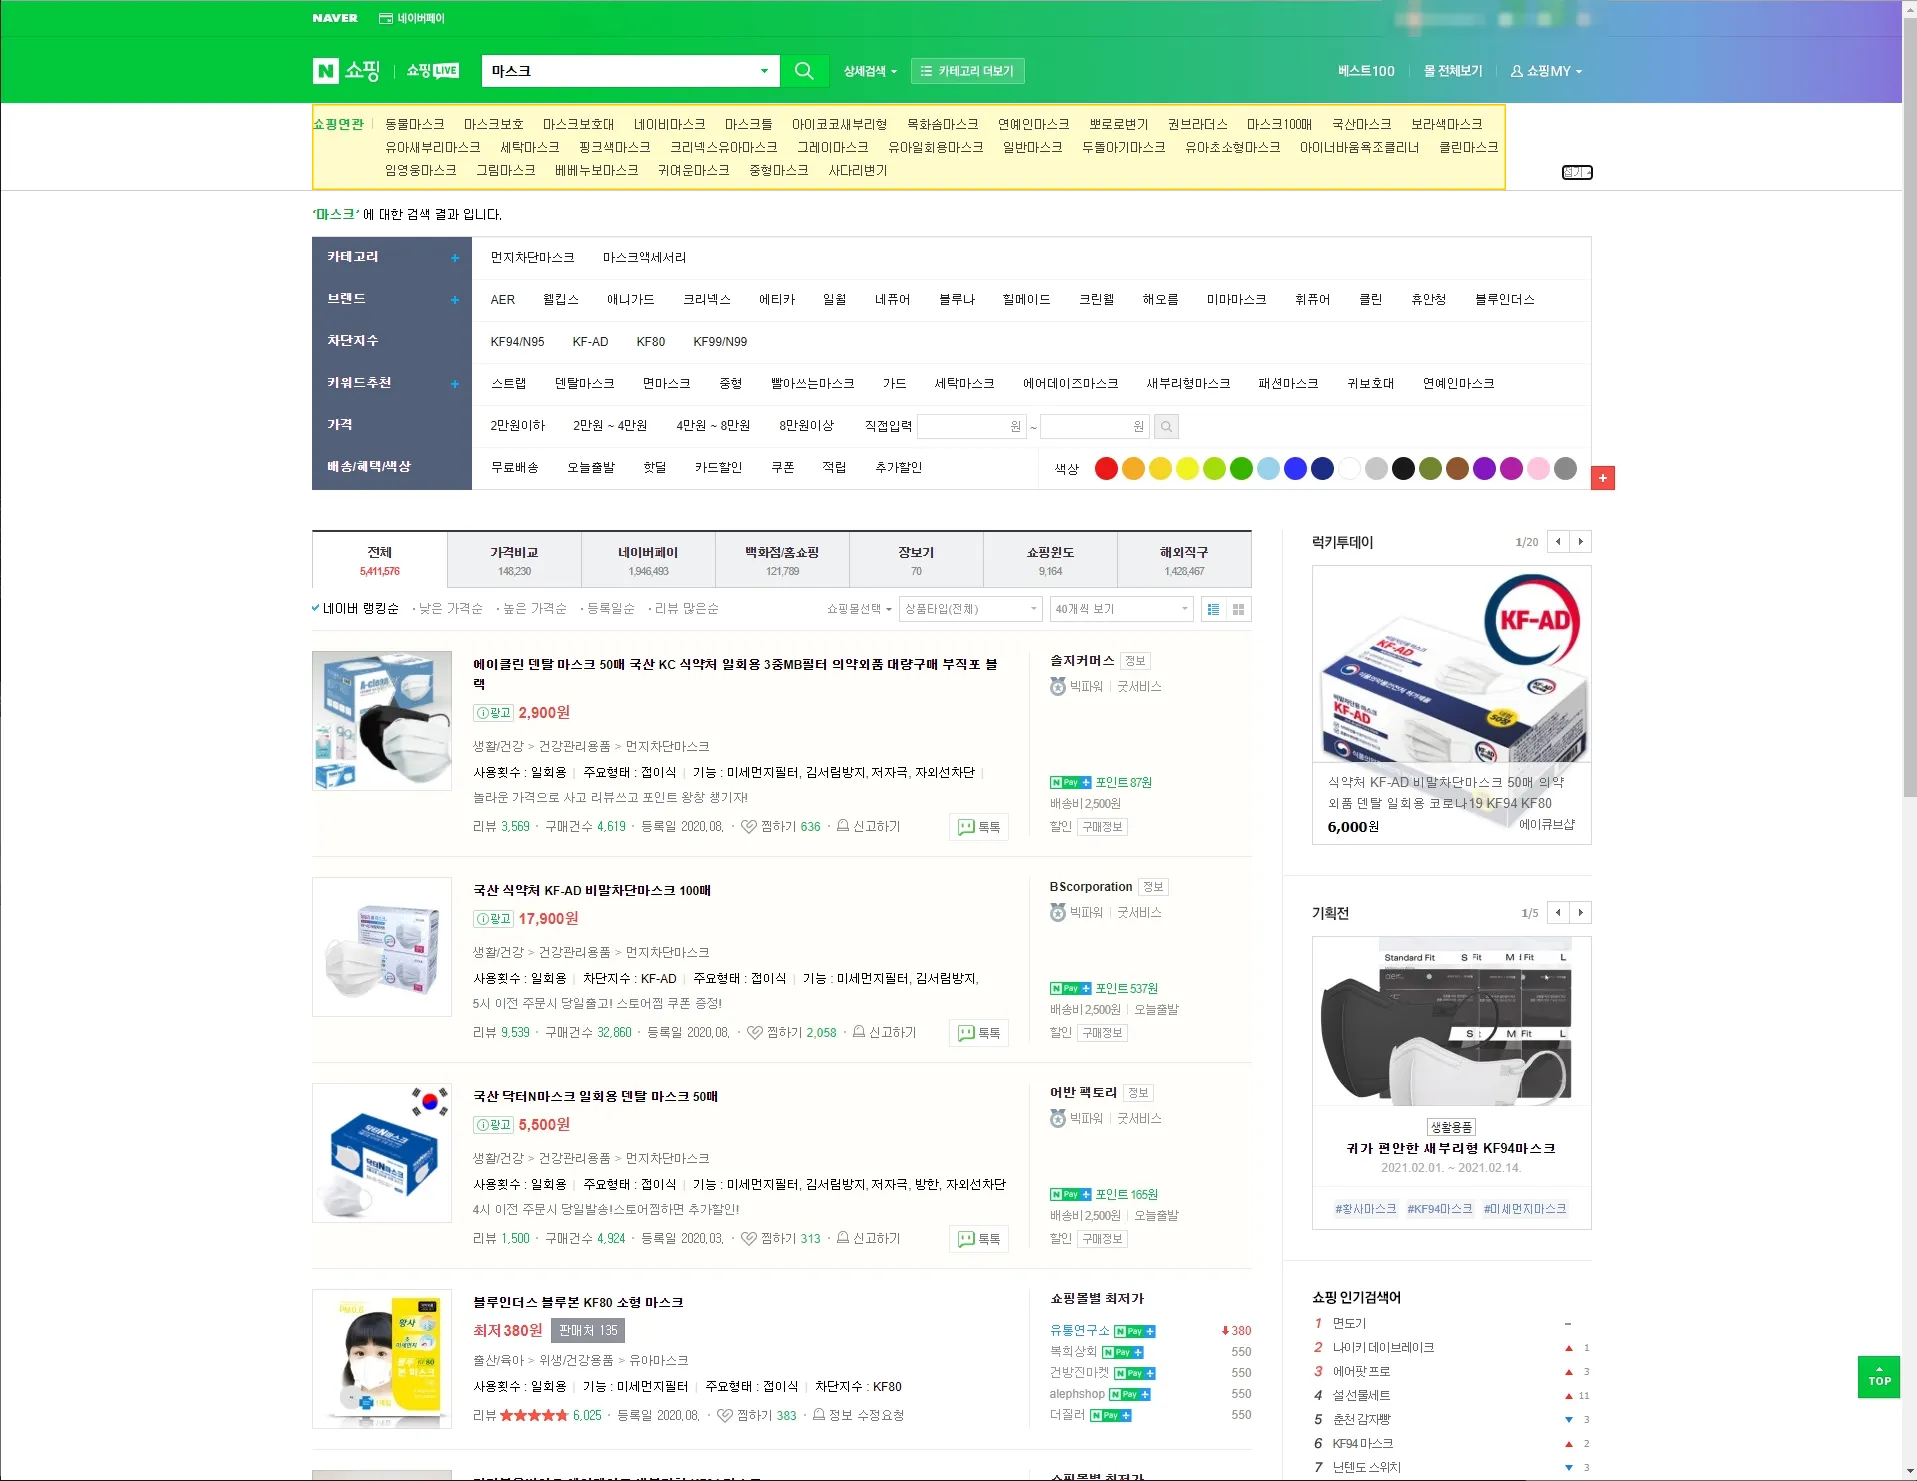Open 블루인더스 KF80 product thumbnail
The width and height of the screenshot is (1917, 1481).
(x=382, y=1359)
